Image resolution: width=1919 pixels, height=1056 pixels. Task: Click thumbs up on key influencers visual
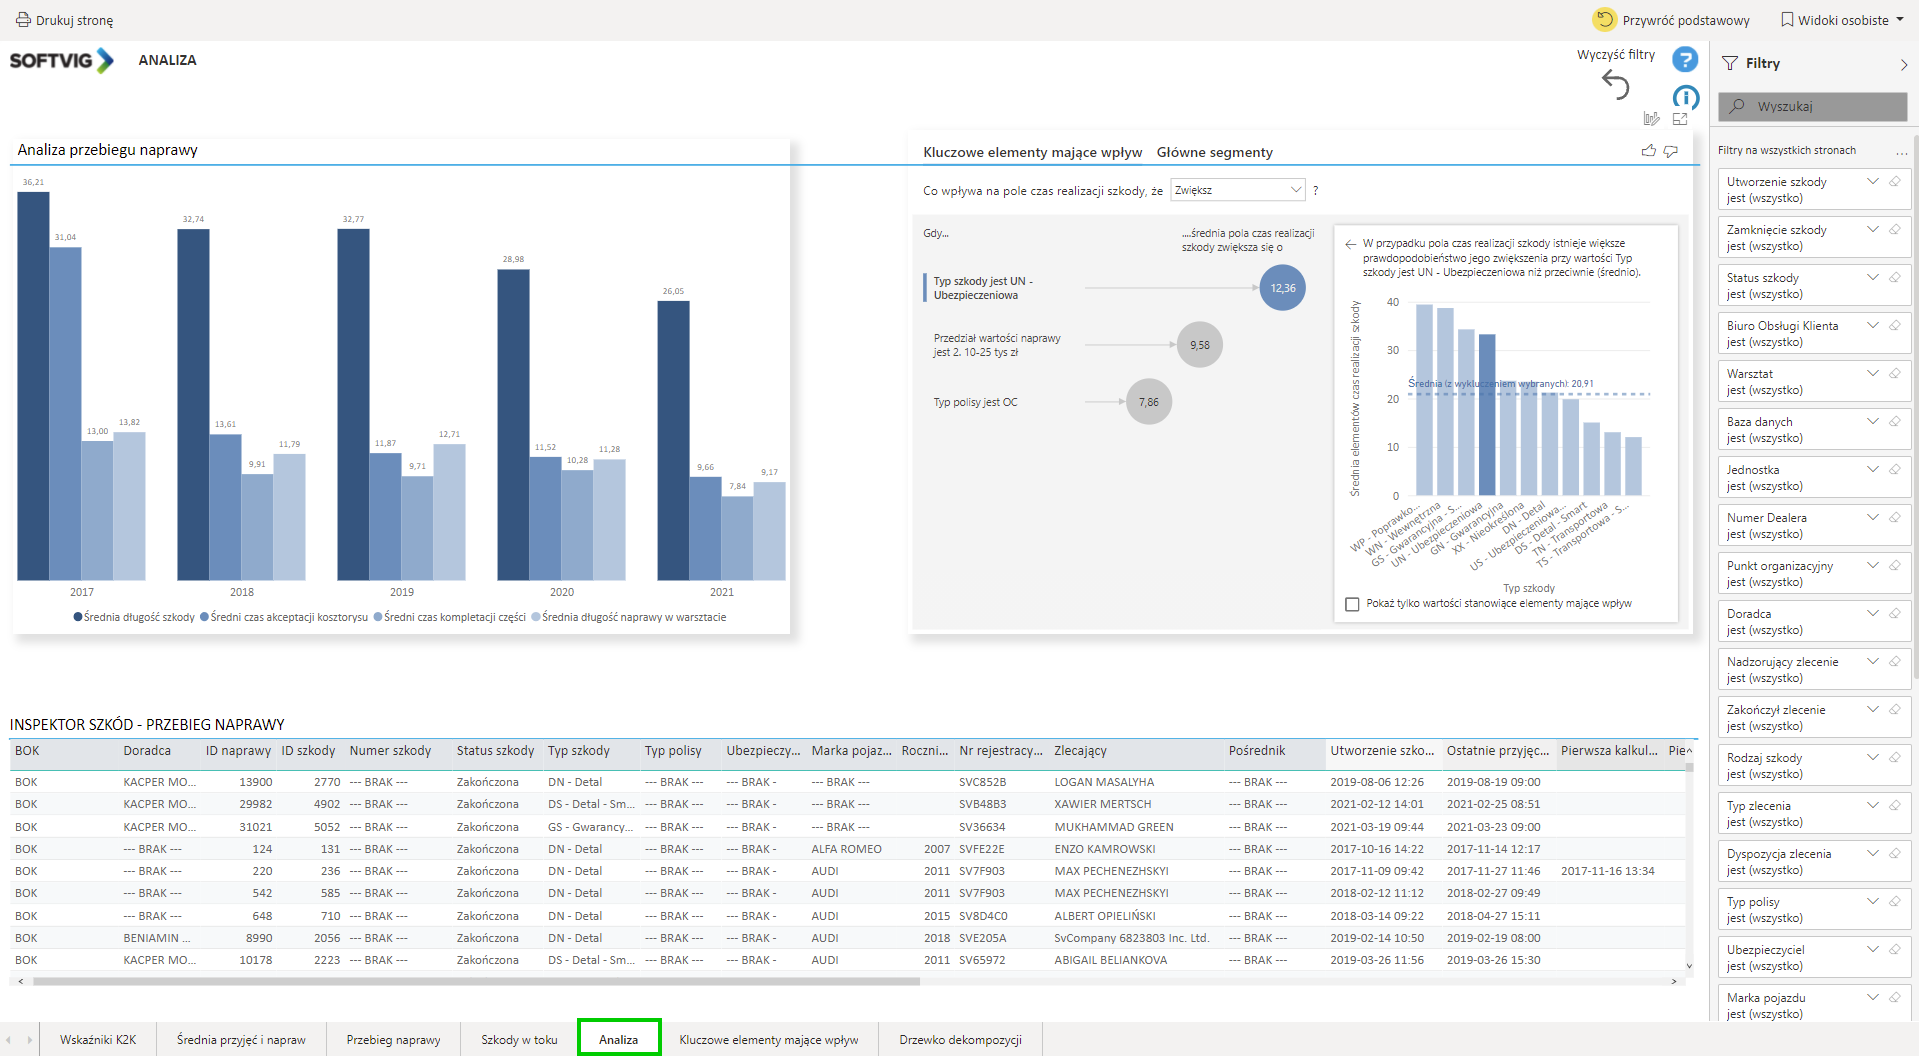pos(1648,151)
